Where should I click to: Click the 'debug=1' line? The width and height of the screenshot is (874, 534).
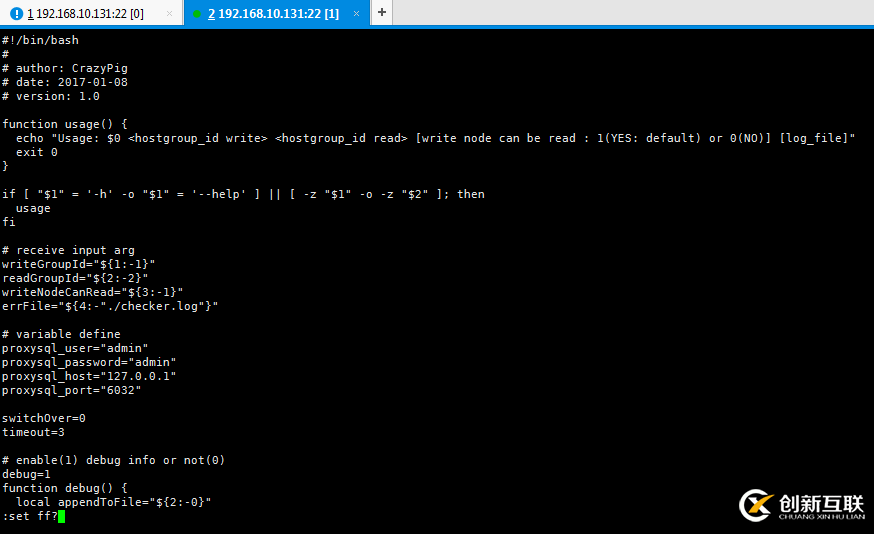(26, 474)
